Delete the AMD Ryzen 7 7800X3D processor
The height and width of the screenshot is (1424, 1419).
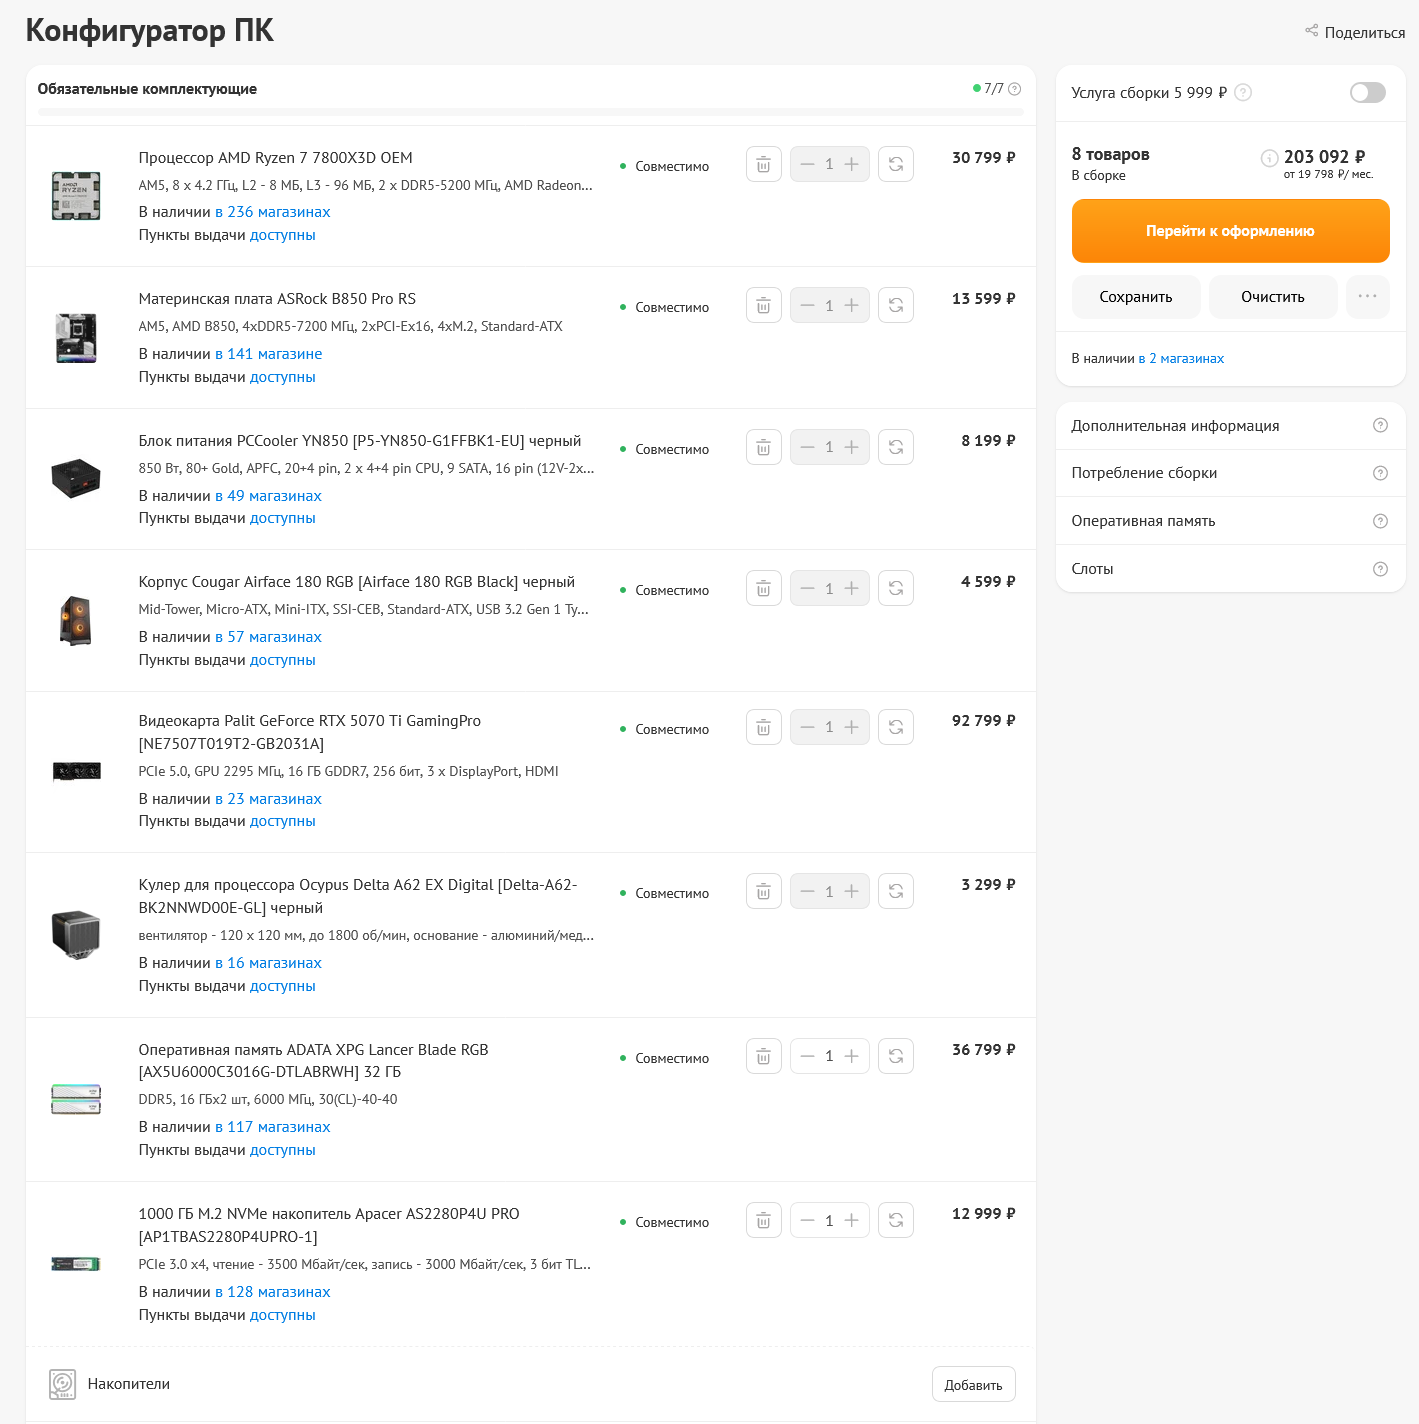[x=763, y=164]
